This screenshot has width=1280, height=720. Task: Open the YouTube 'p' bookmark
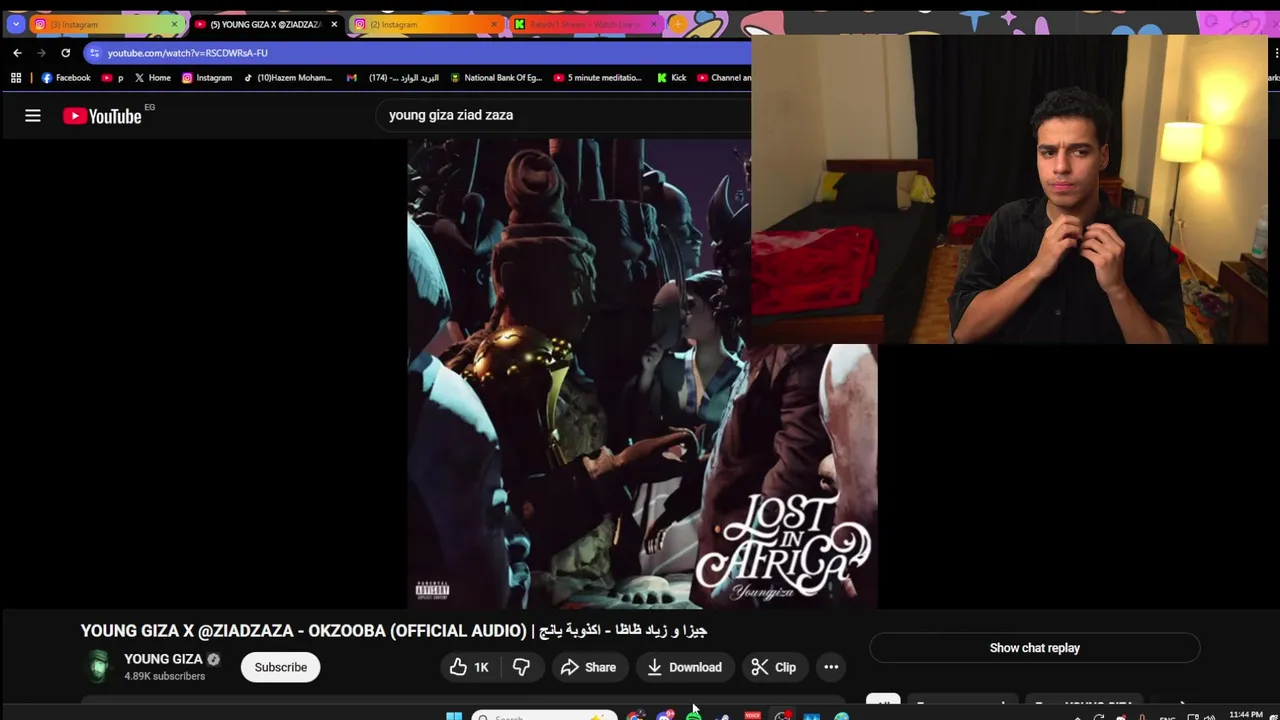(112, 78)
